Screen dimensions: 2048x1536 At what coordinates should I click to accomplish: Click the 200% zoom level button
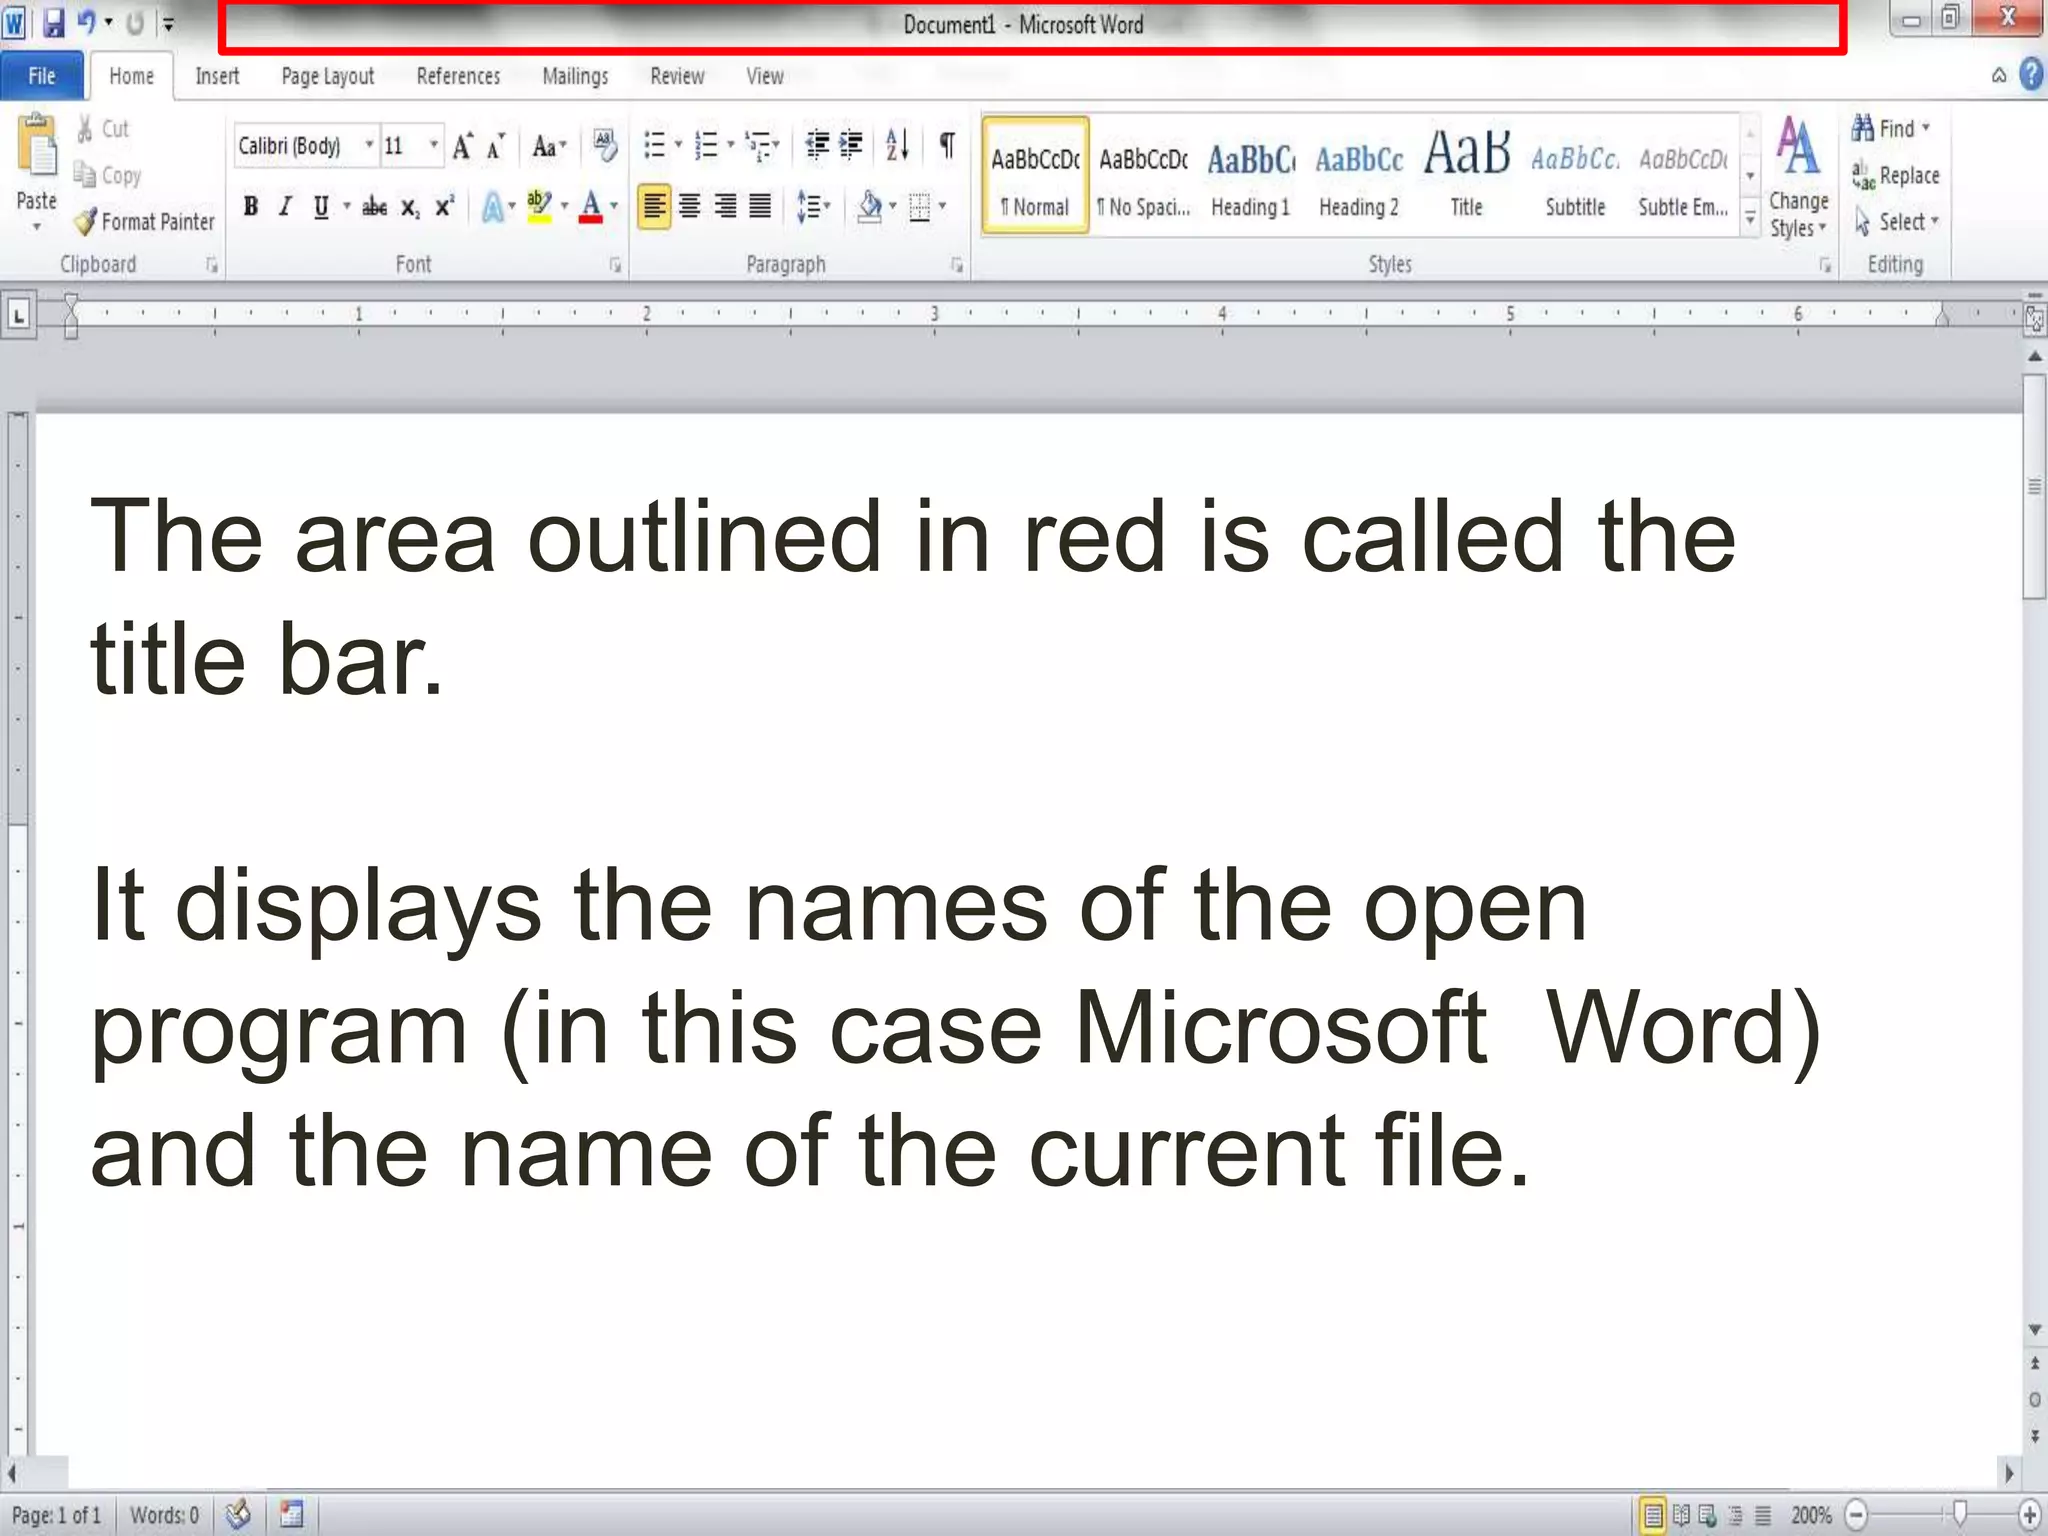point(1811,1515)
